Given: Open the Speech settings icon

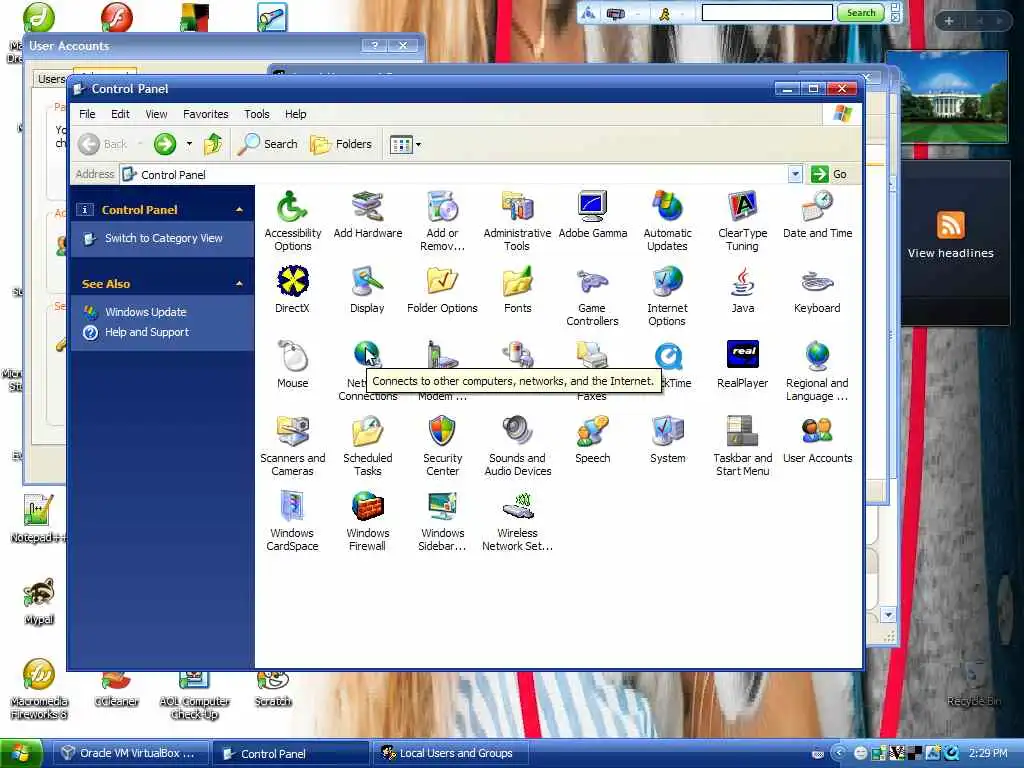Looking at the screenshot, I should (592, 440).
